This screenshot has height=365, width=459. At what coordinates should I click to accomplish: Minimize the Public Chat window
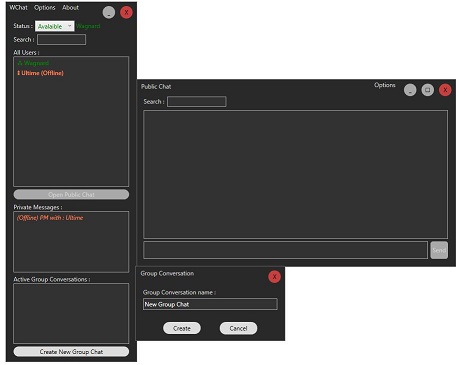point(410,90)
